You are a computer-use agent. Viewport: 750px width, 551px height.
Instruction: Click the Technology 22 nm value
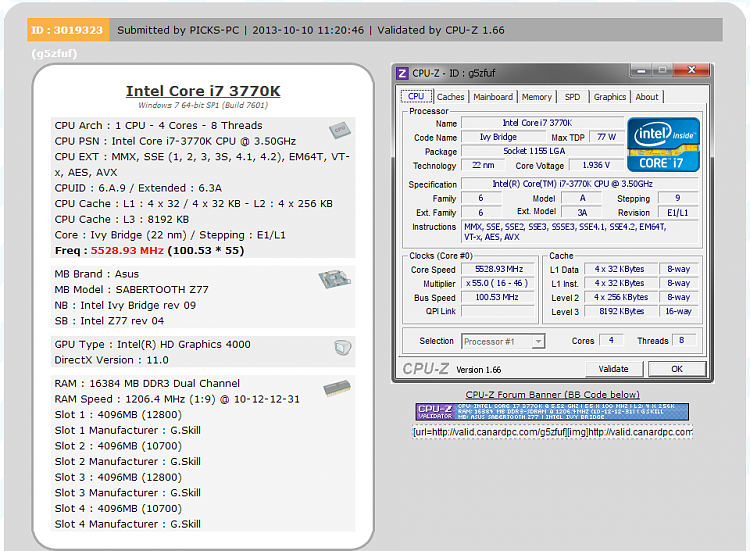[483, 165]
